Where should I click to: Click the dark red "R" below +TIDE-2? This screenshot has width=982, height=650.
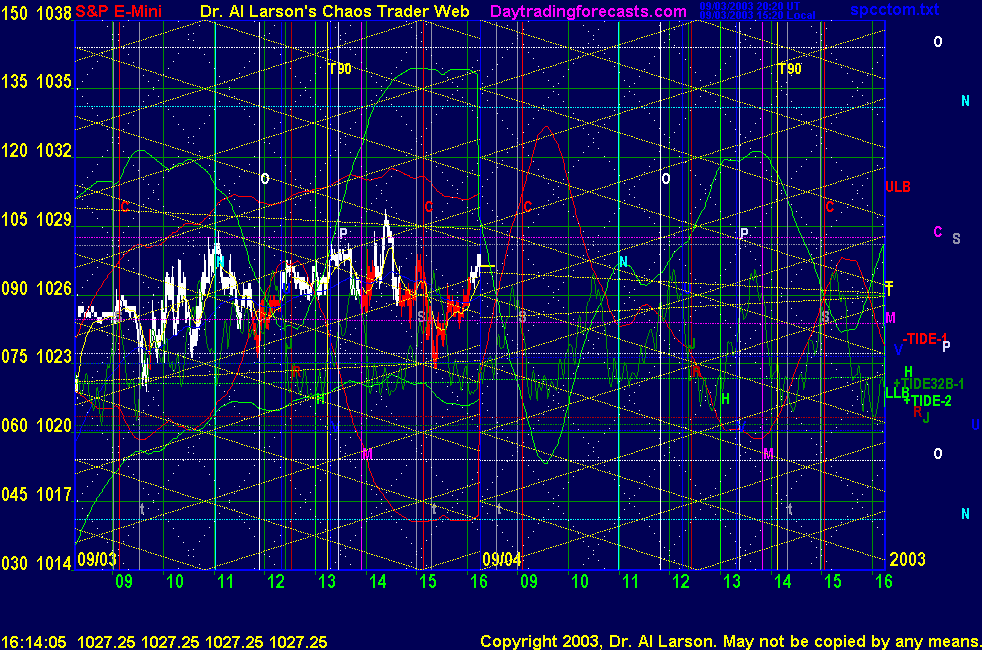tap(917, 411)
